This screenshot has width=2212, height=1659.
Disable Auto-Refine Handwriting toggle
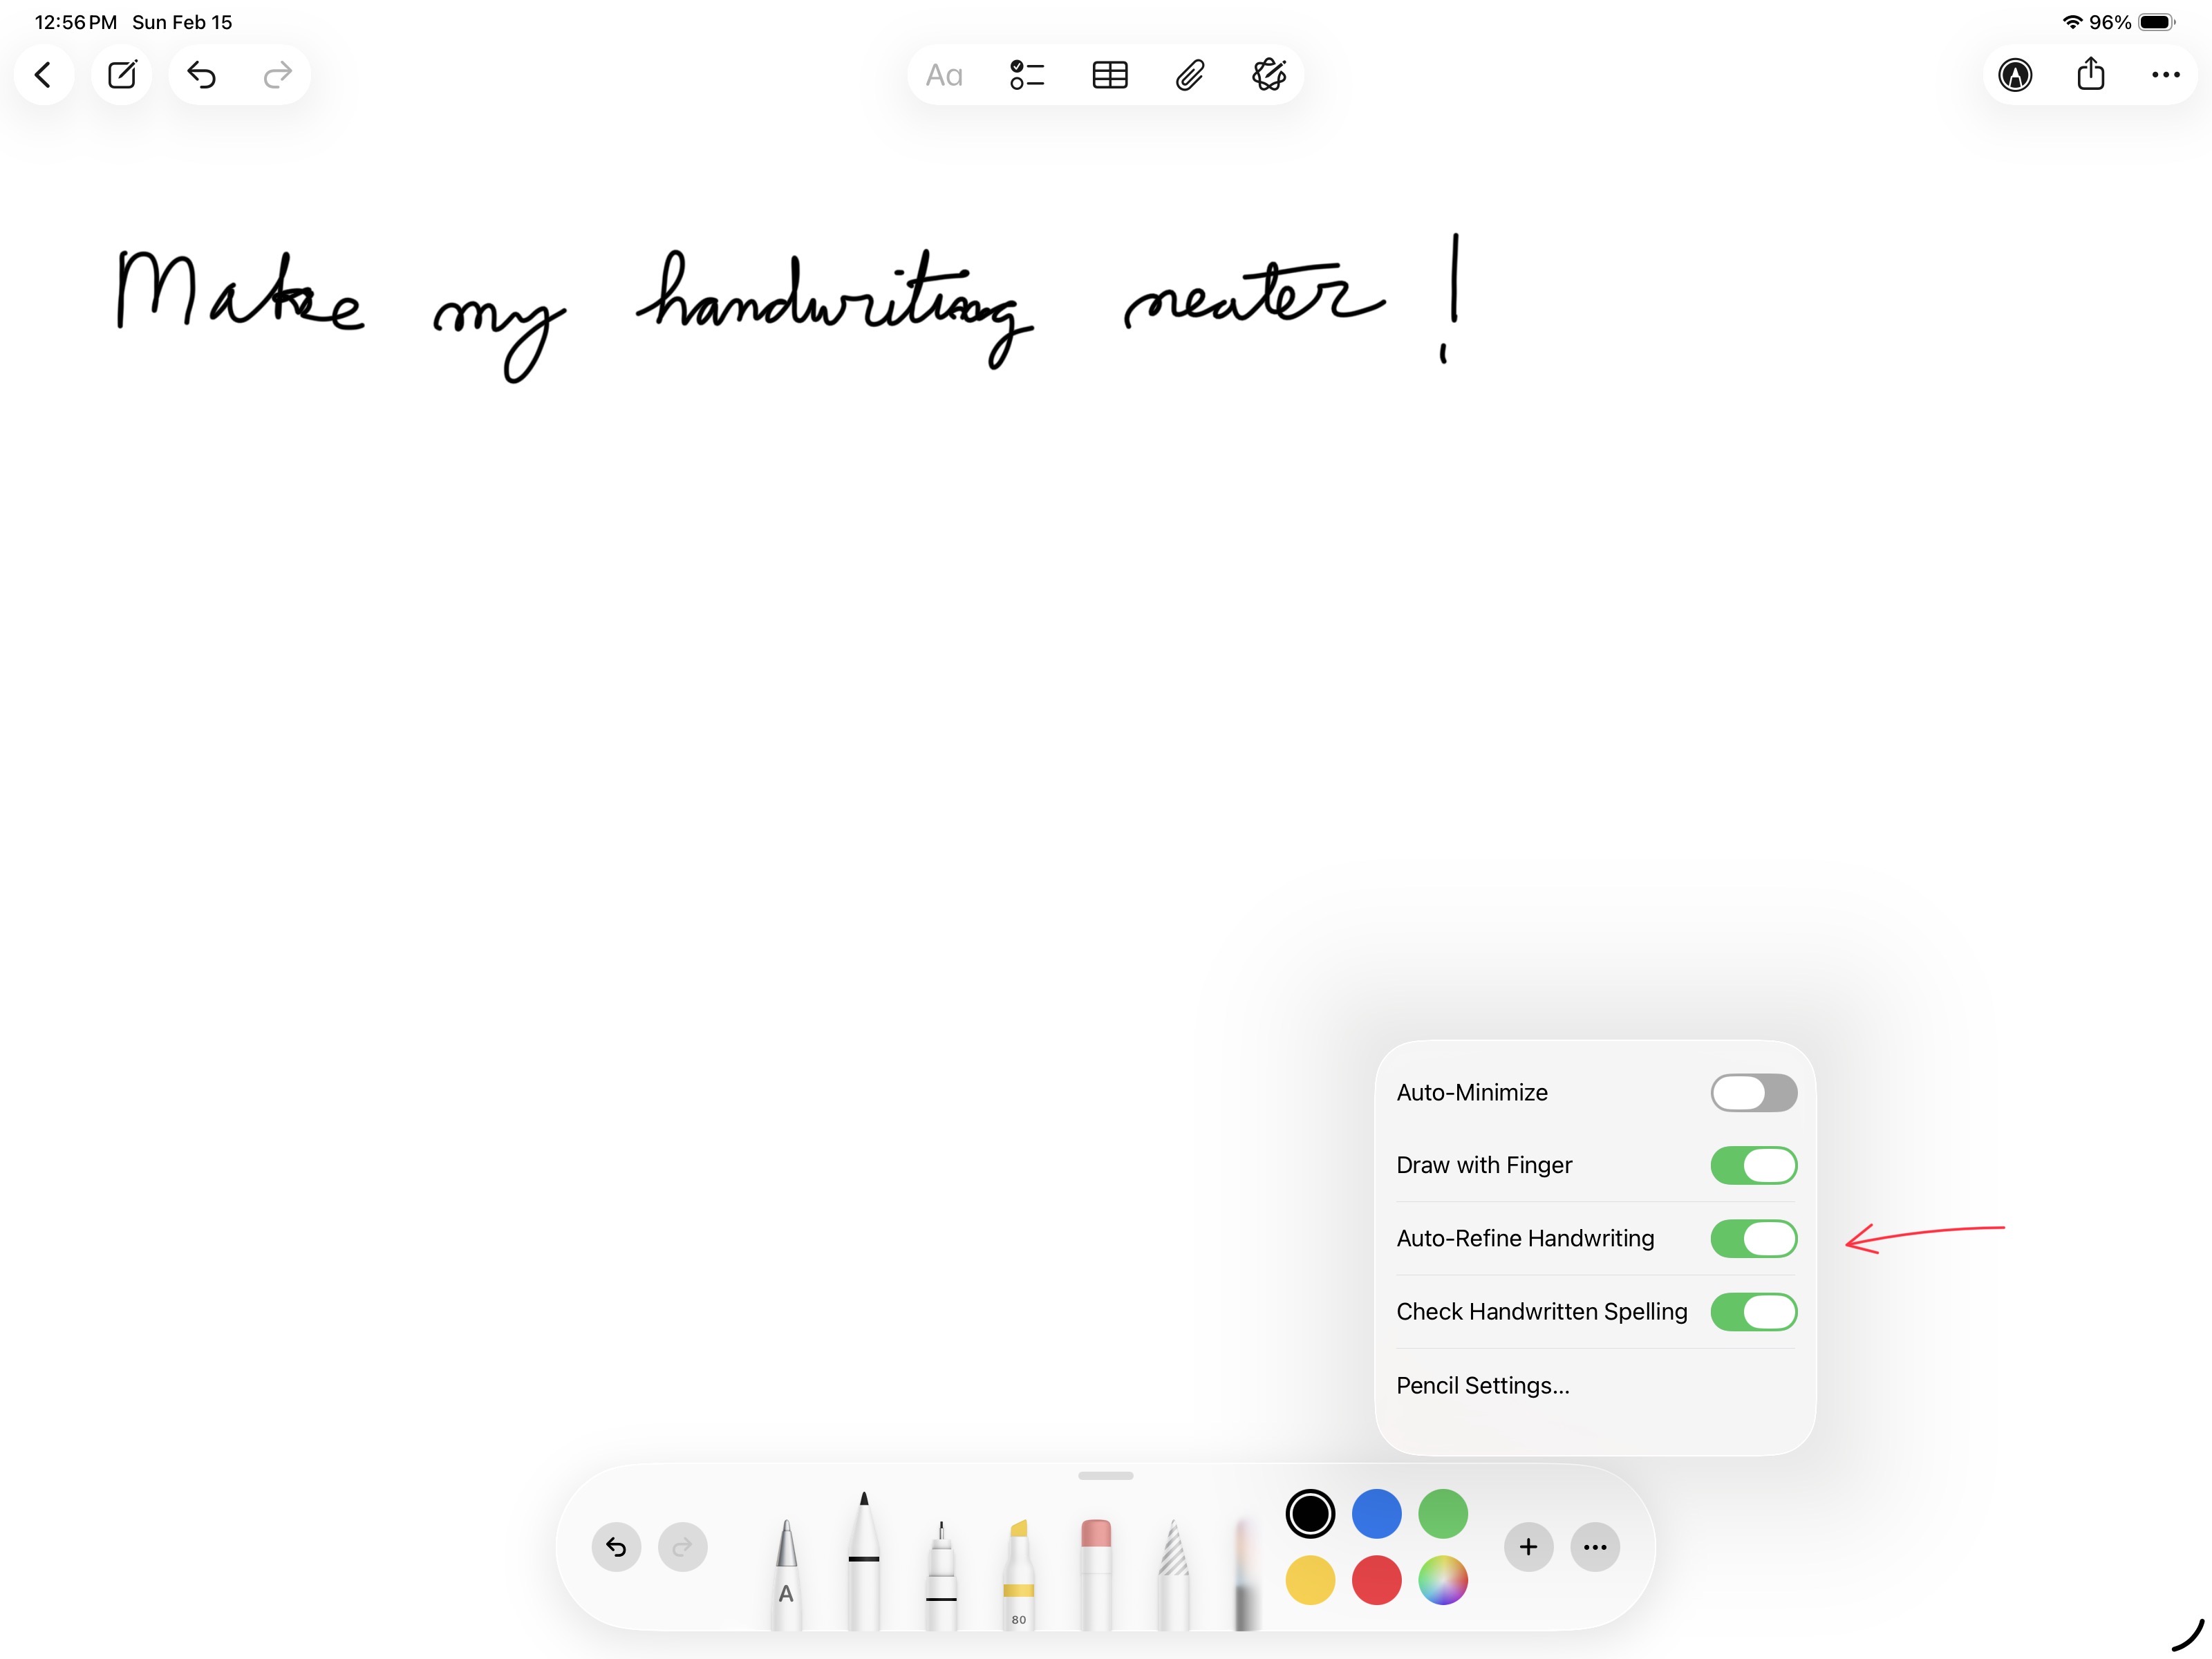click(x=1753, y=1239)
